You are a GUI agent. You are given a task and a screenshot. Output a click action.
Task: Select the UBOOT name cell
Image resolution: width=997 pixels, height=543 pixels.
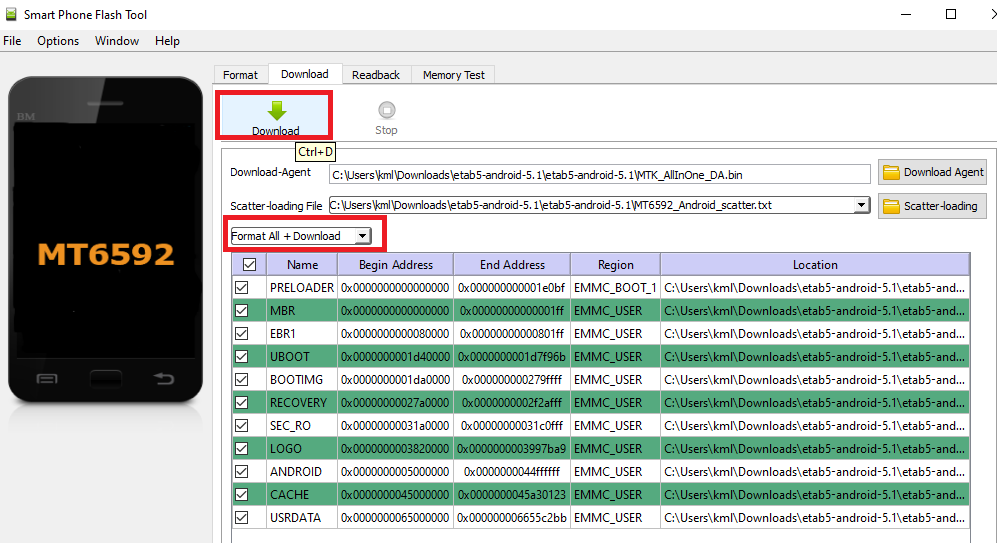point(302,357)
